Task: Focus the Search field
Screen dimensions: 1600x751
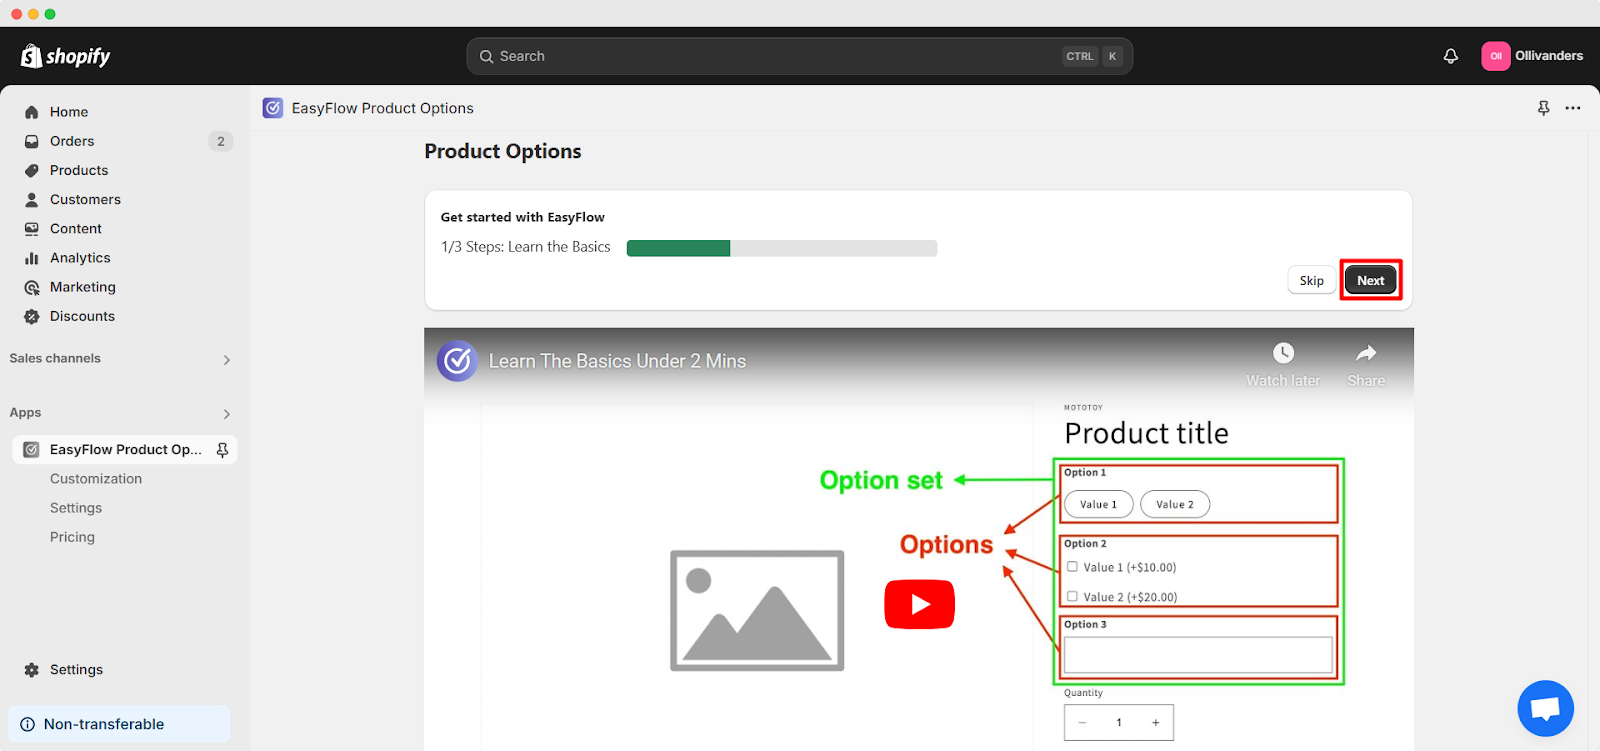Action: [x=799, y=56]
